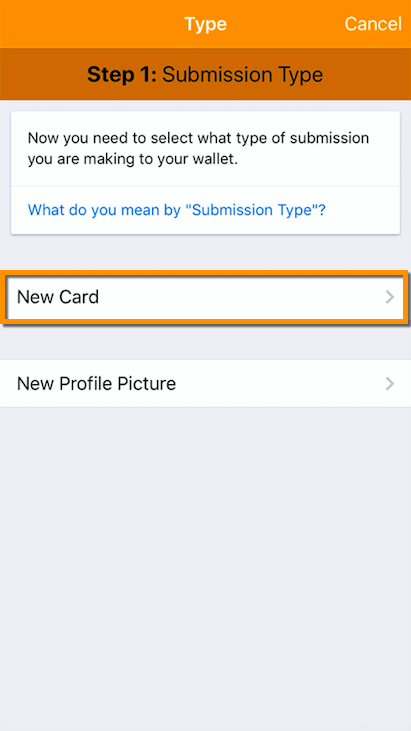Select the New Card option

click(205, 297)
